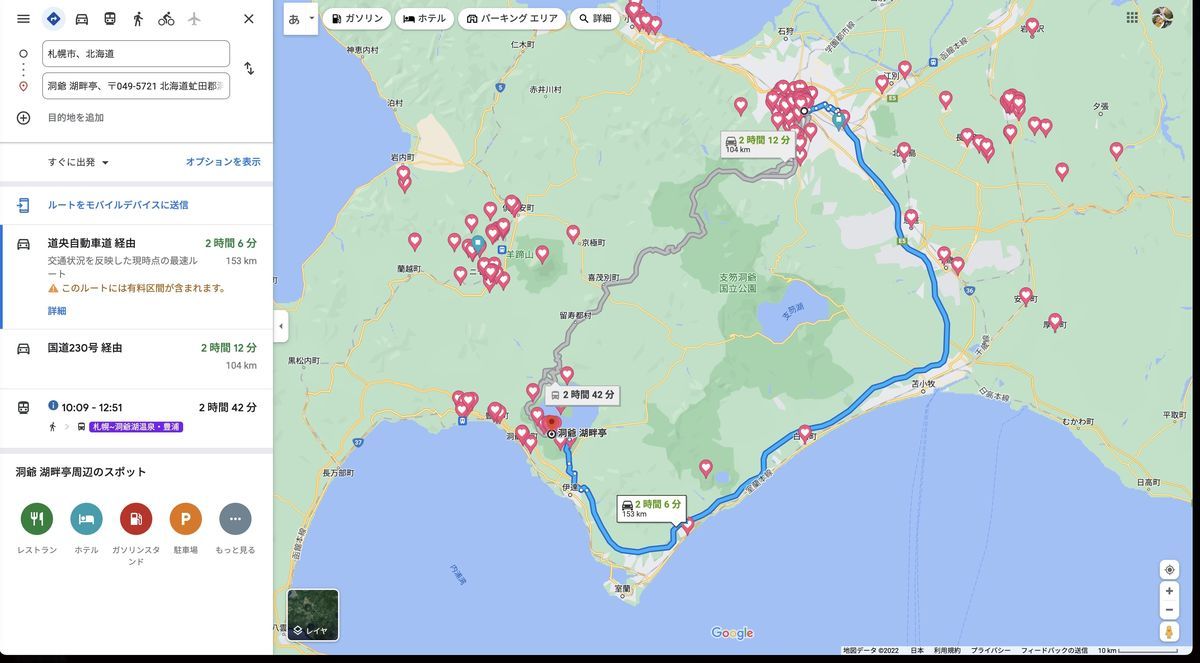Search nearby ホテル hotels round icon
The height and width of the screenshot is (663, 1200).
tap(86, 519)
